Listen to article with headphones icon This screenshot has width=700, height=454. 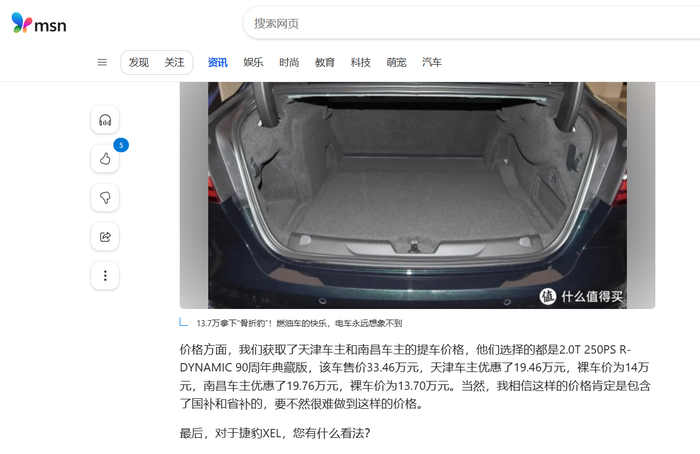(105, 120)
